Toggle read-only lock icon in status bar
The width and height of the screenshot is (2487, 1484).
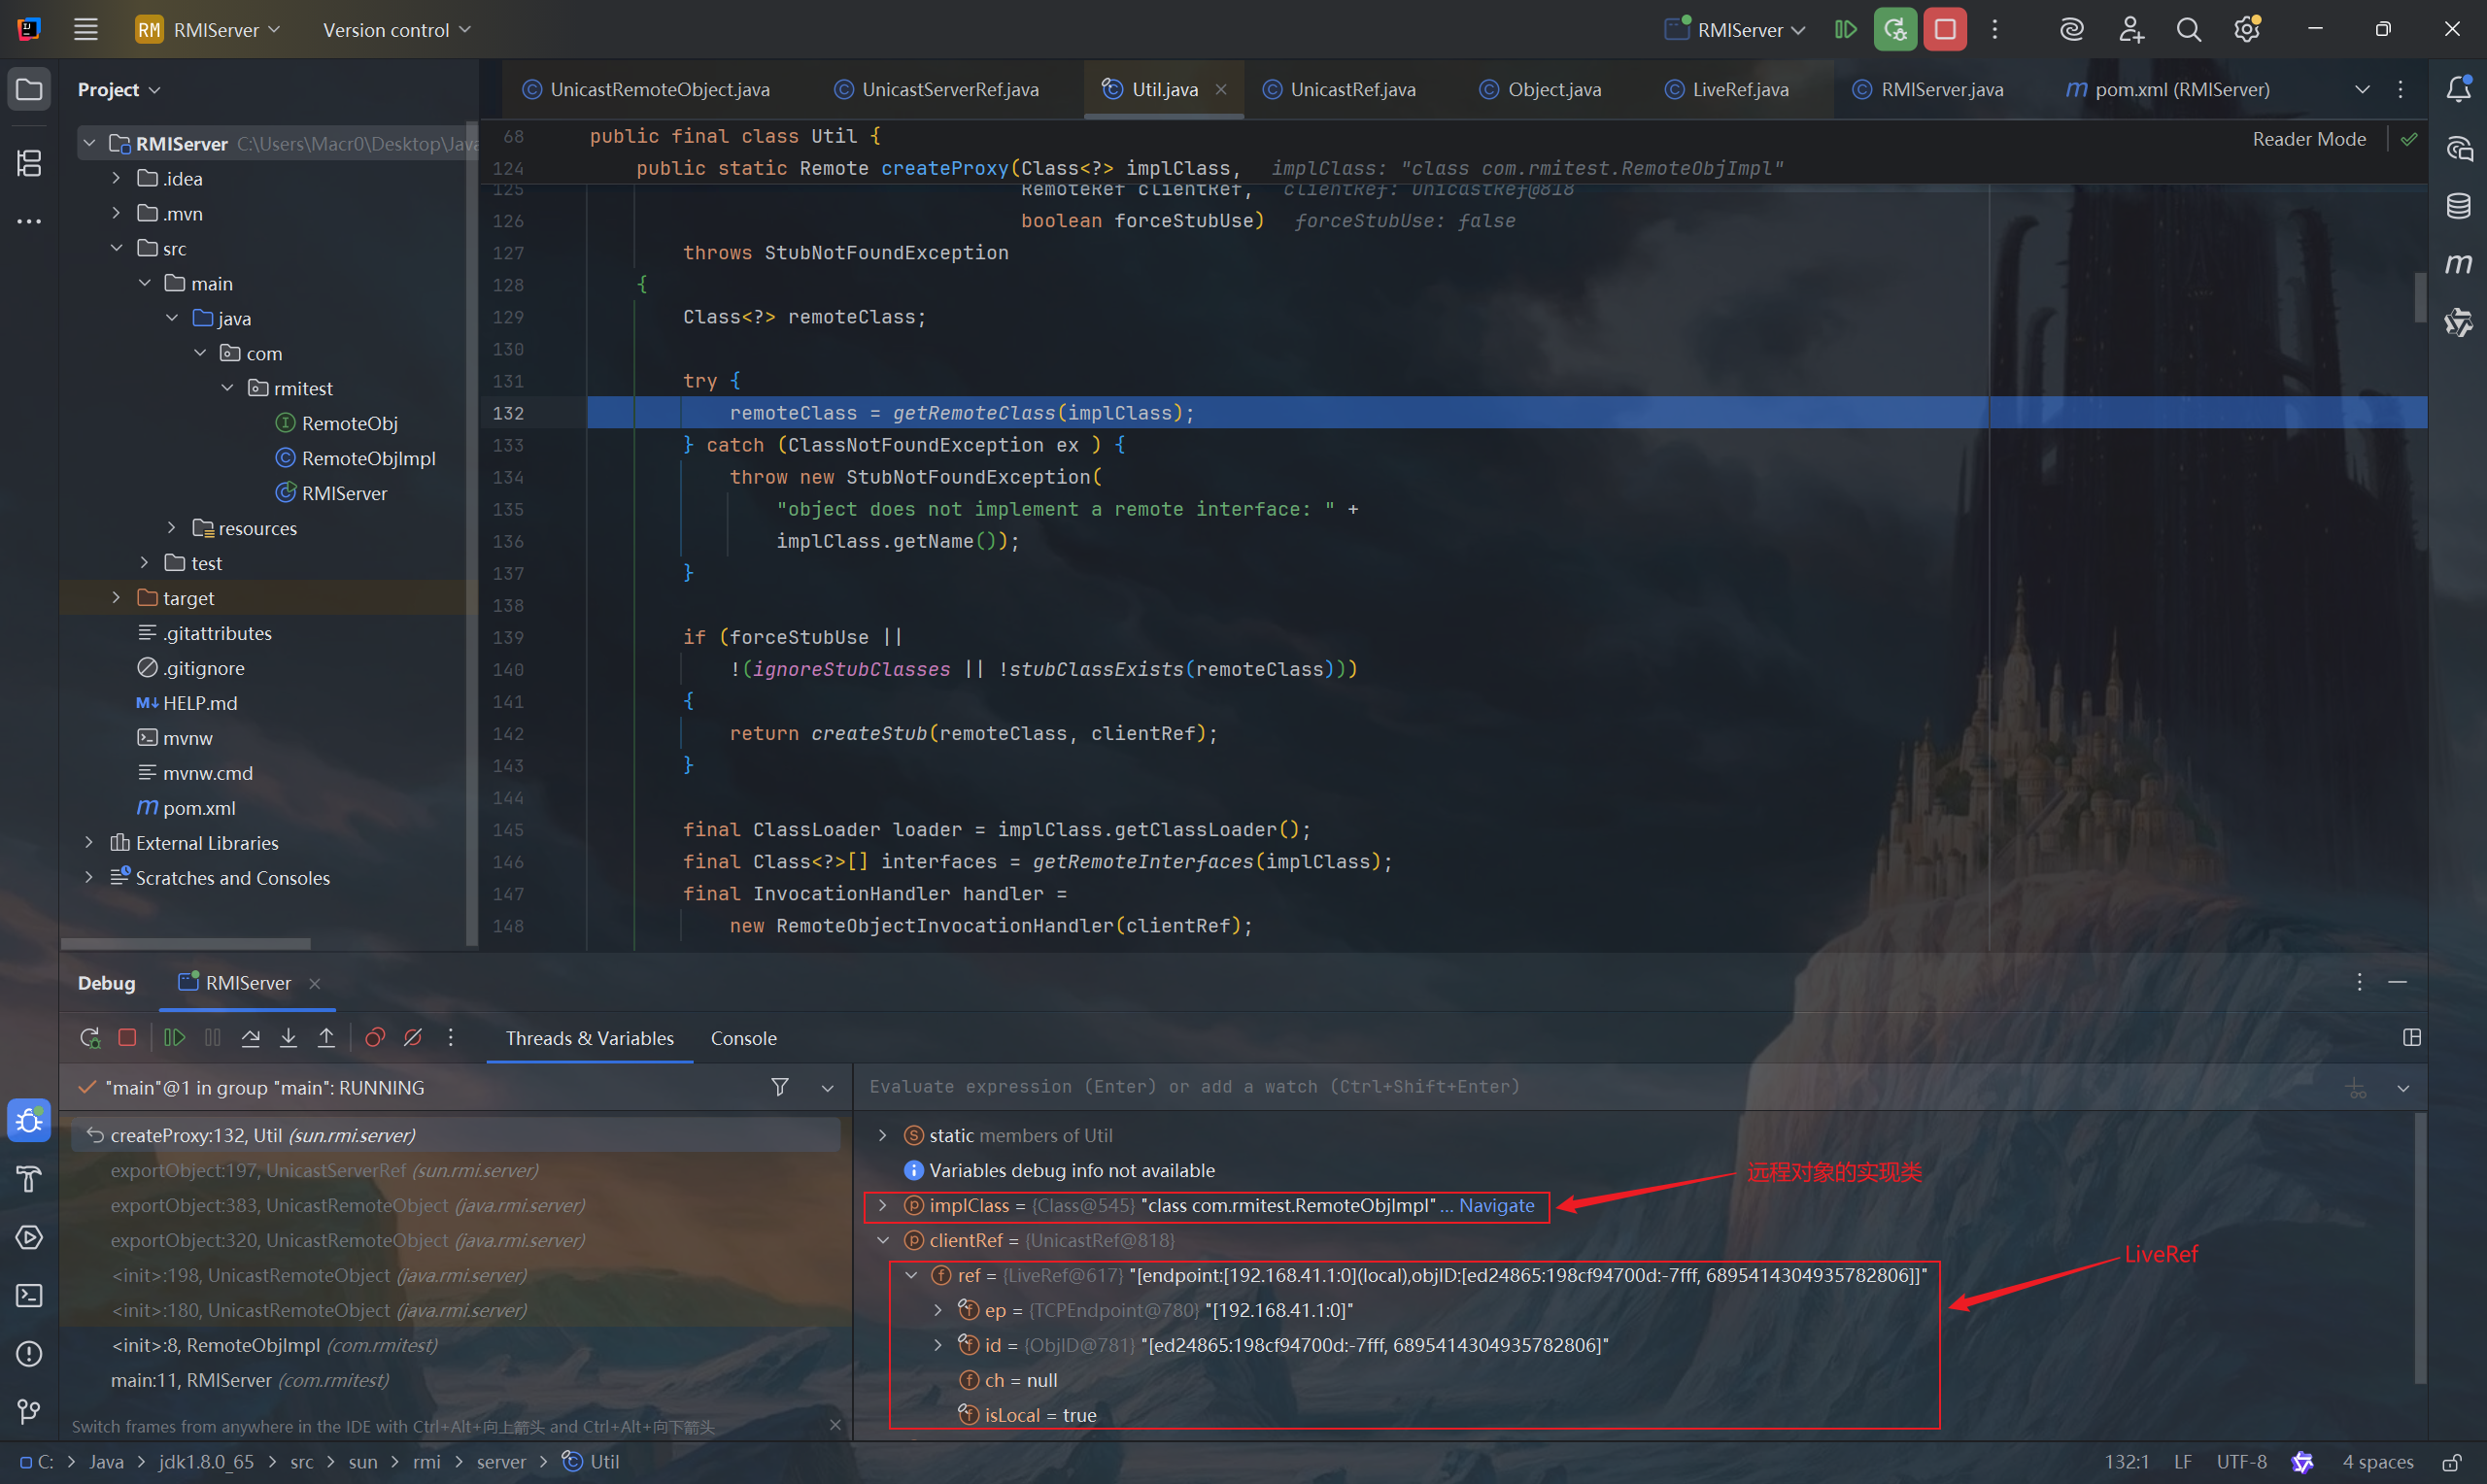coord(2451,1462)
